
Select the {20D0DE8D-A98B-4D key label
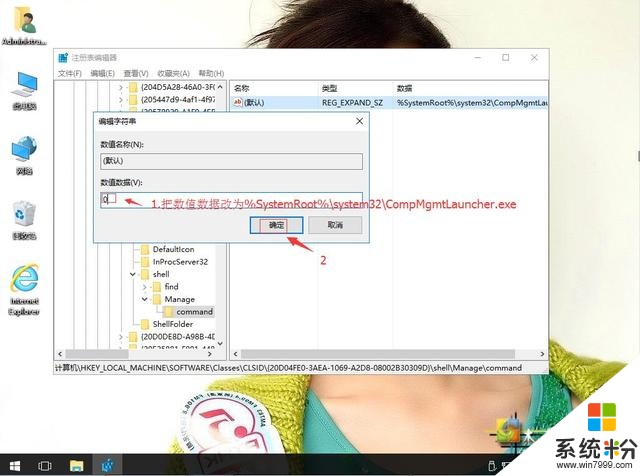point(178,337)
